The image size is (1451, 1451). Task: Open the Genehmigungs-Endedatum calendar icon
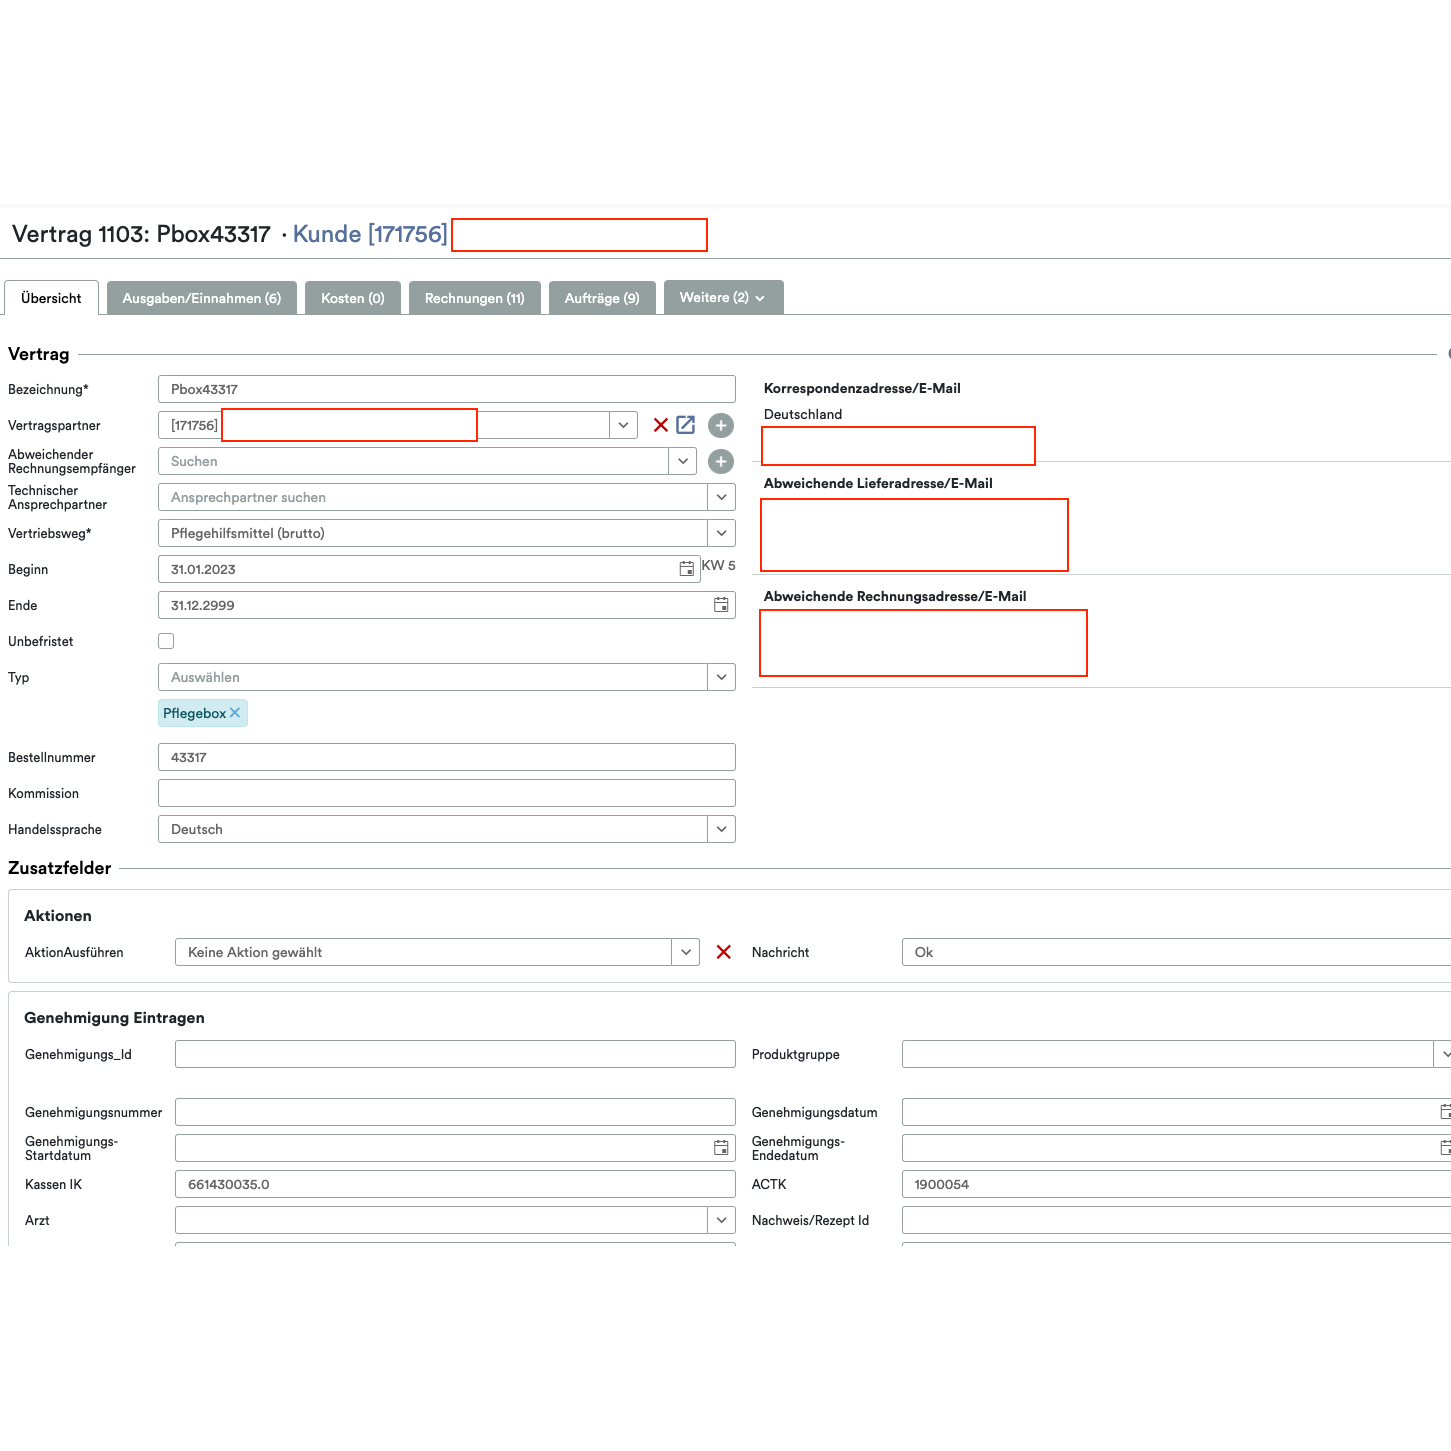[x=1445, y=1147]
